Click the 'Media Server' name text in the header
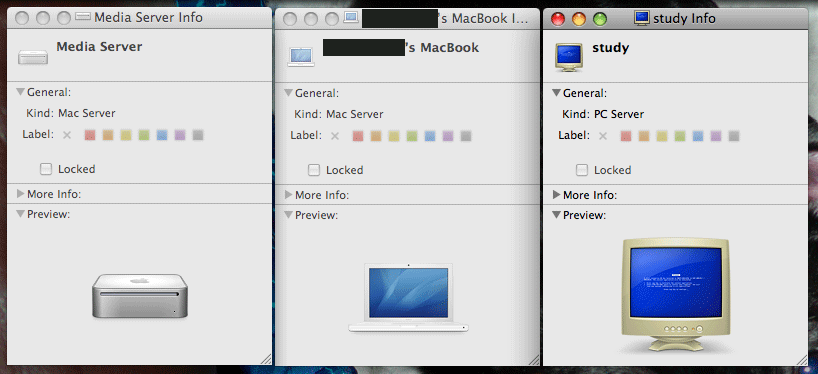 99,46
